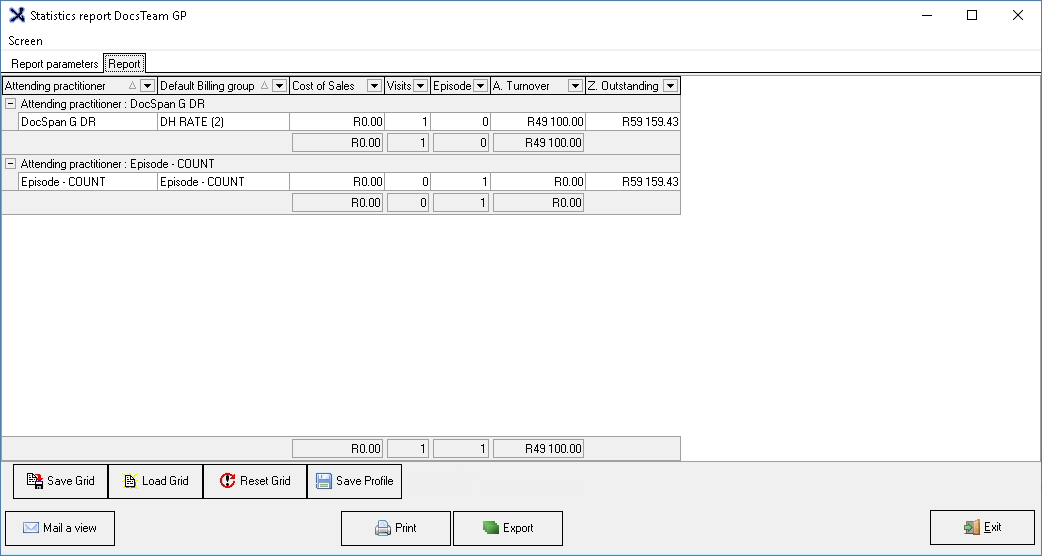Click the Mail a view envelope icon
Image resolution: width=1042 pixels, height=556 pixels.
point(31,528)
